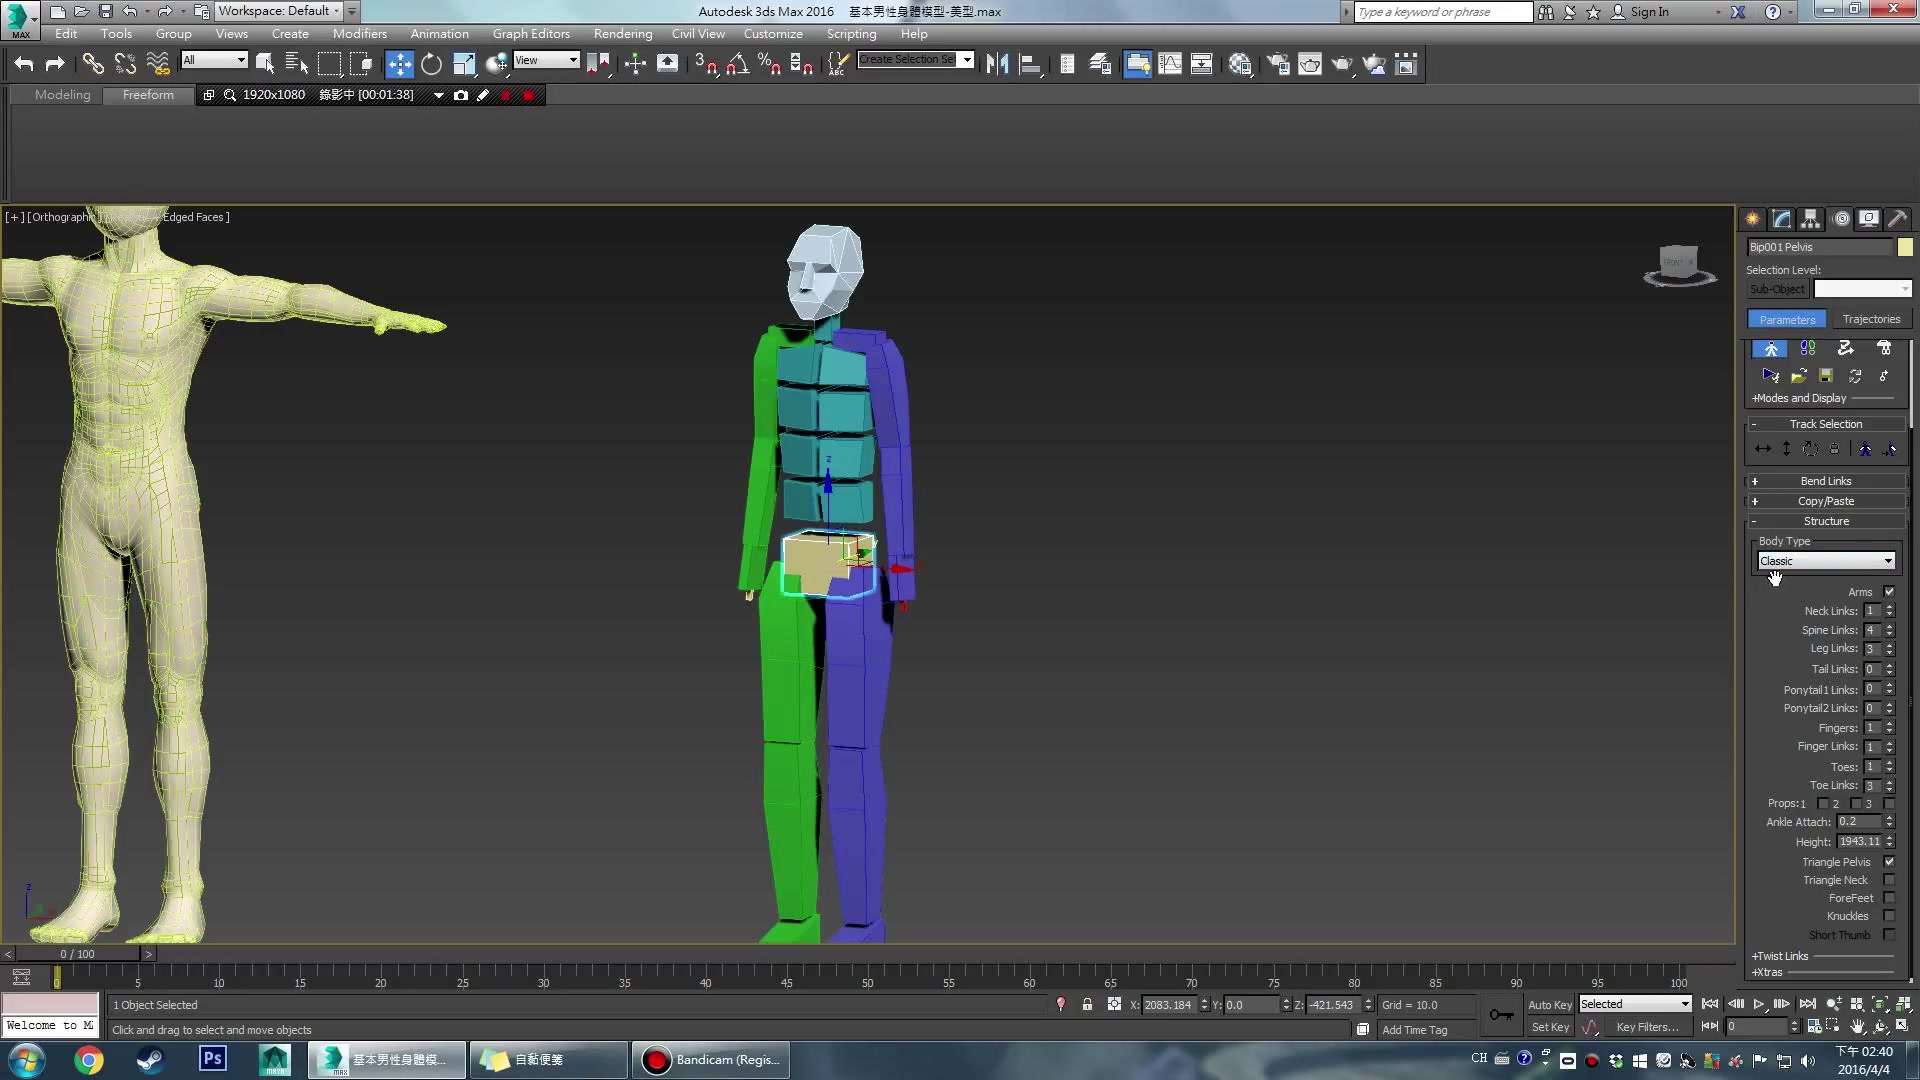Open the Modifiers menu
Screen dimensions: 1920x1080
point(359,34)
